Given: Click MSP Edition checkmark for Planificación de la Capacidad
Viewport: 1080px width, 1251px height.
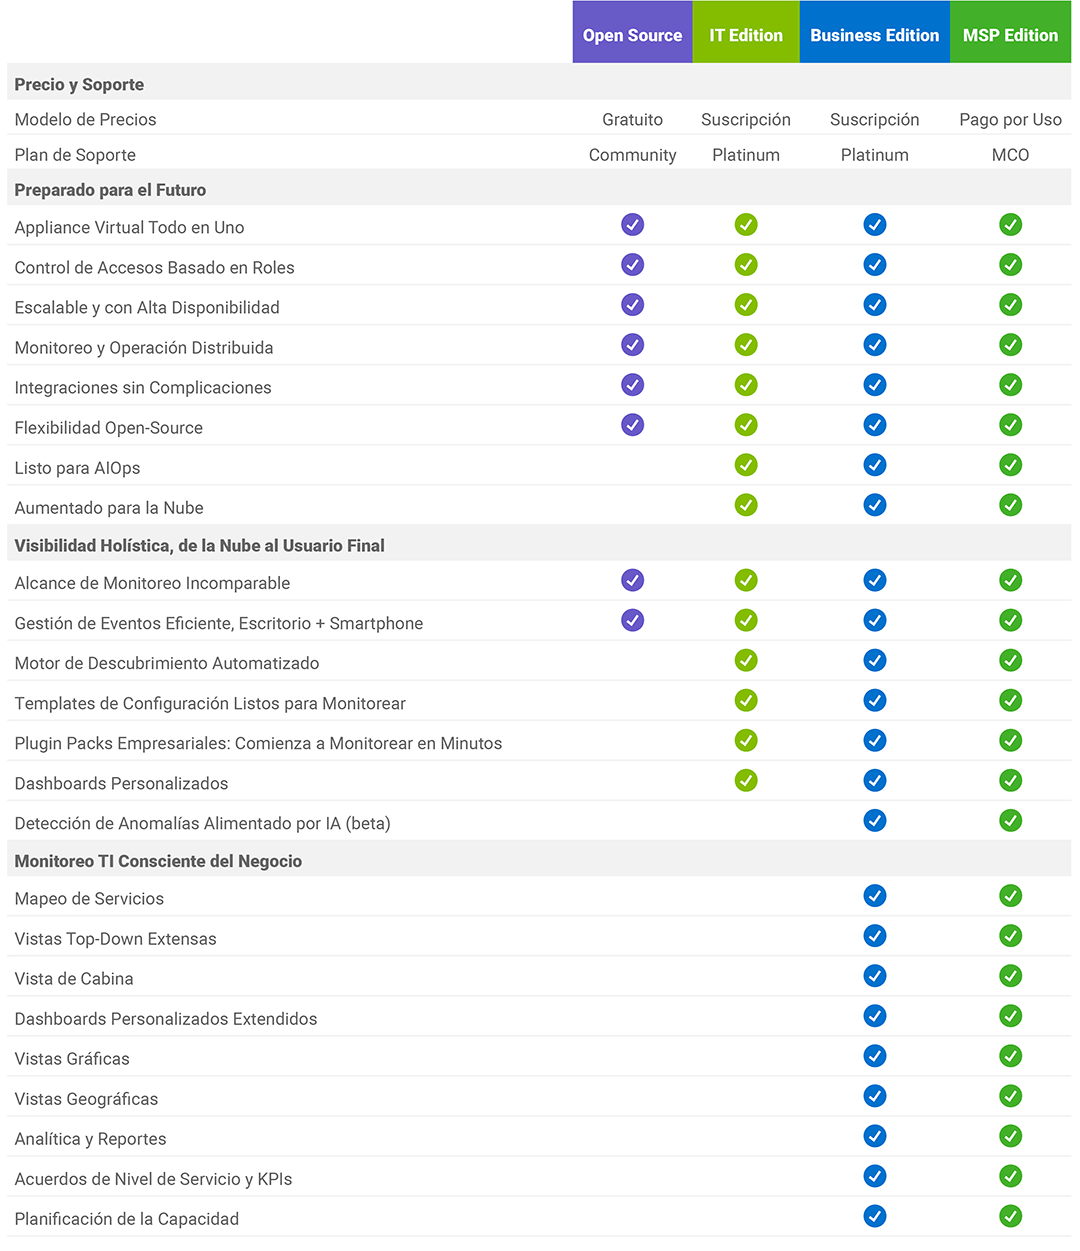Looking at the screenshot, I should 1011,1216.
